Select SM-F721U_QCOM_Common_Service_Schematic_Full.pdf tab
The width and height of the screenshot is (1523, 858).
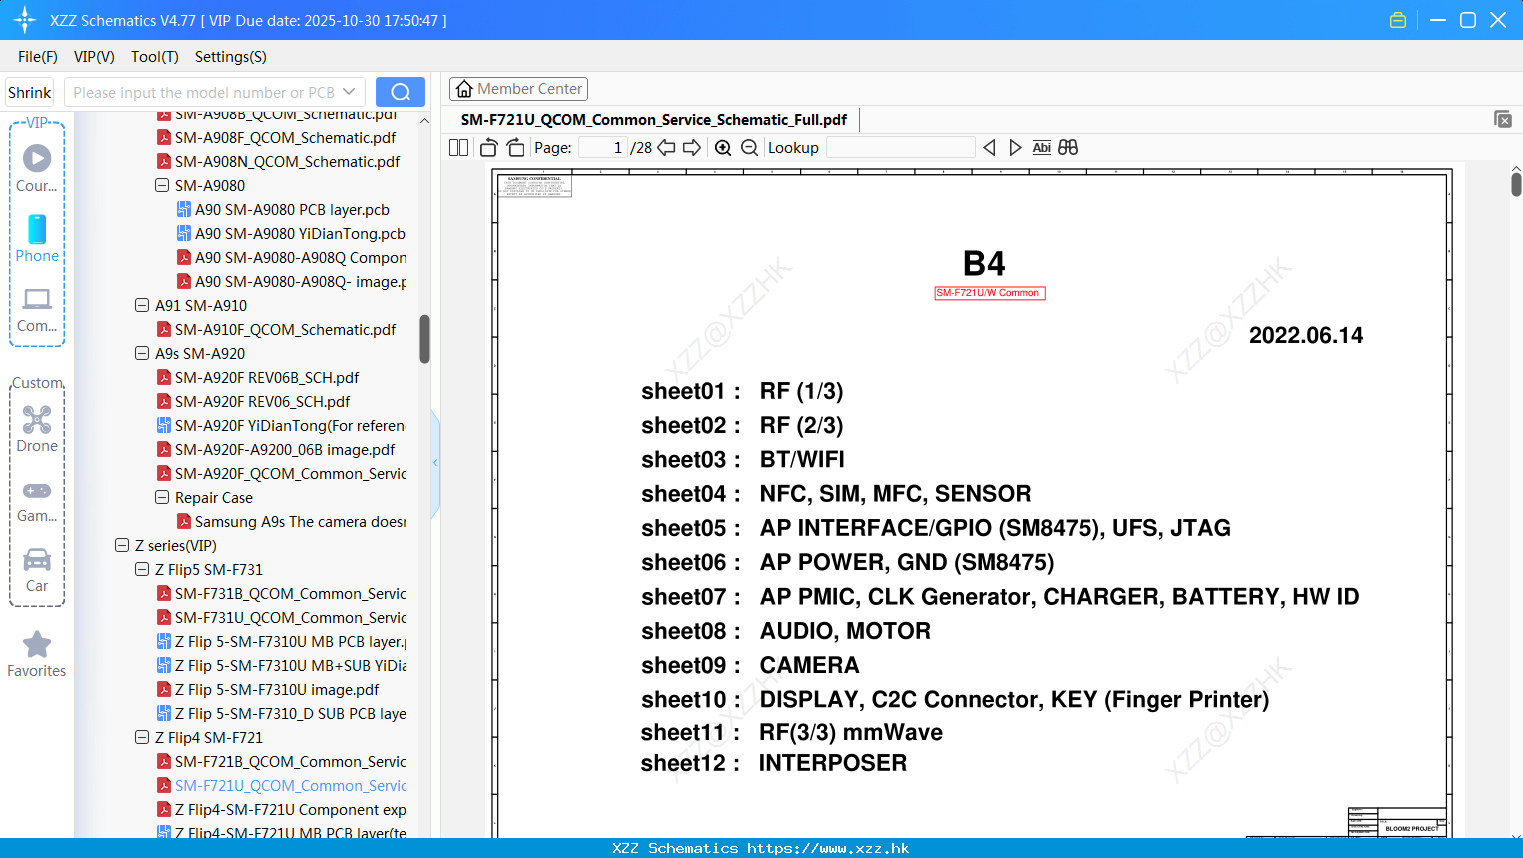coord(654,120)
